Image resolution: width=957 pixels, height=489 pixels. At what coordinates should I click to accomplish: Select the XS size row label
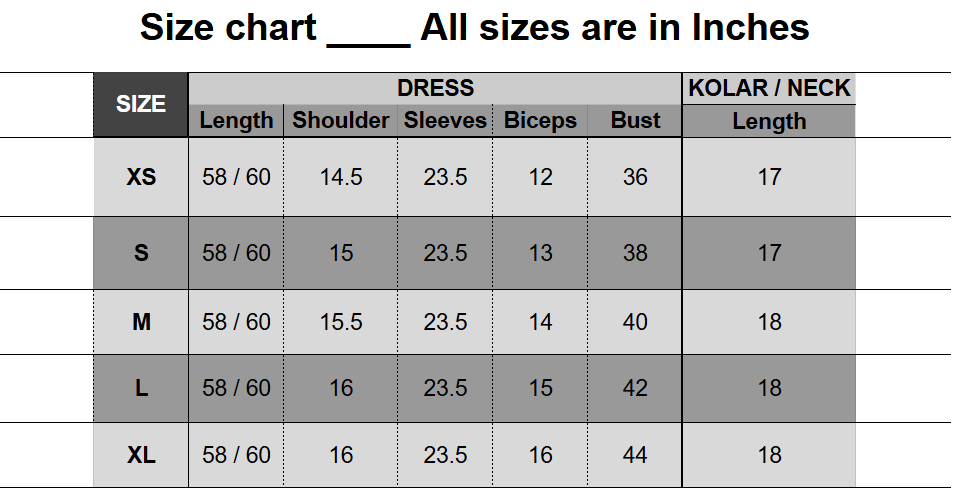coord(141,177)
